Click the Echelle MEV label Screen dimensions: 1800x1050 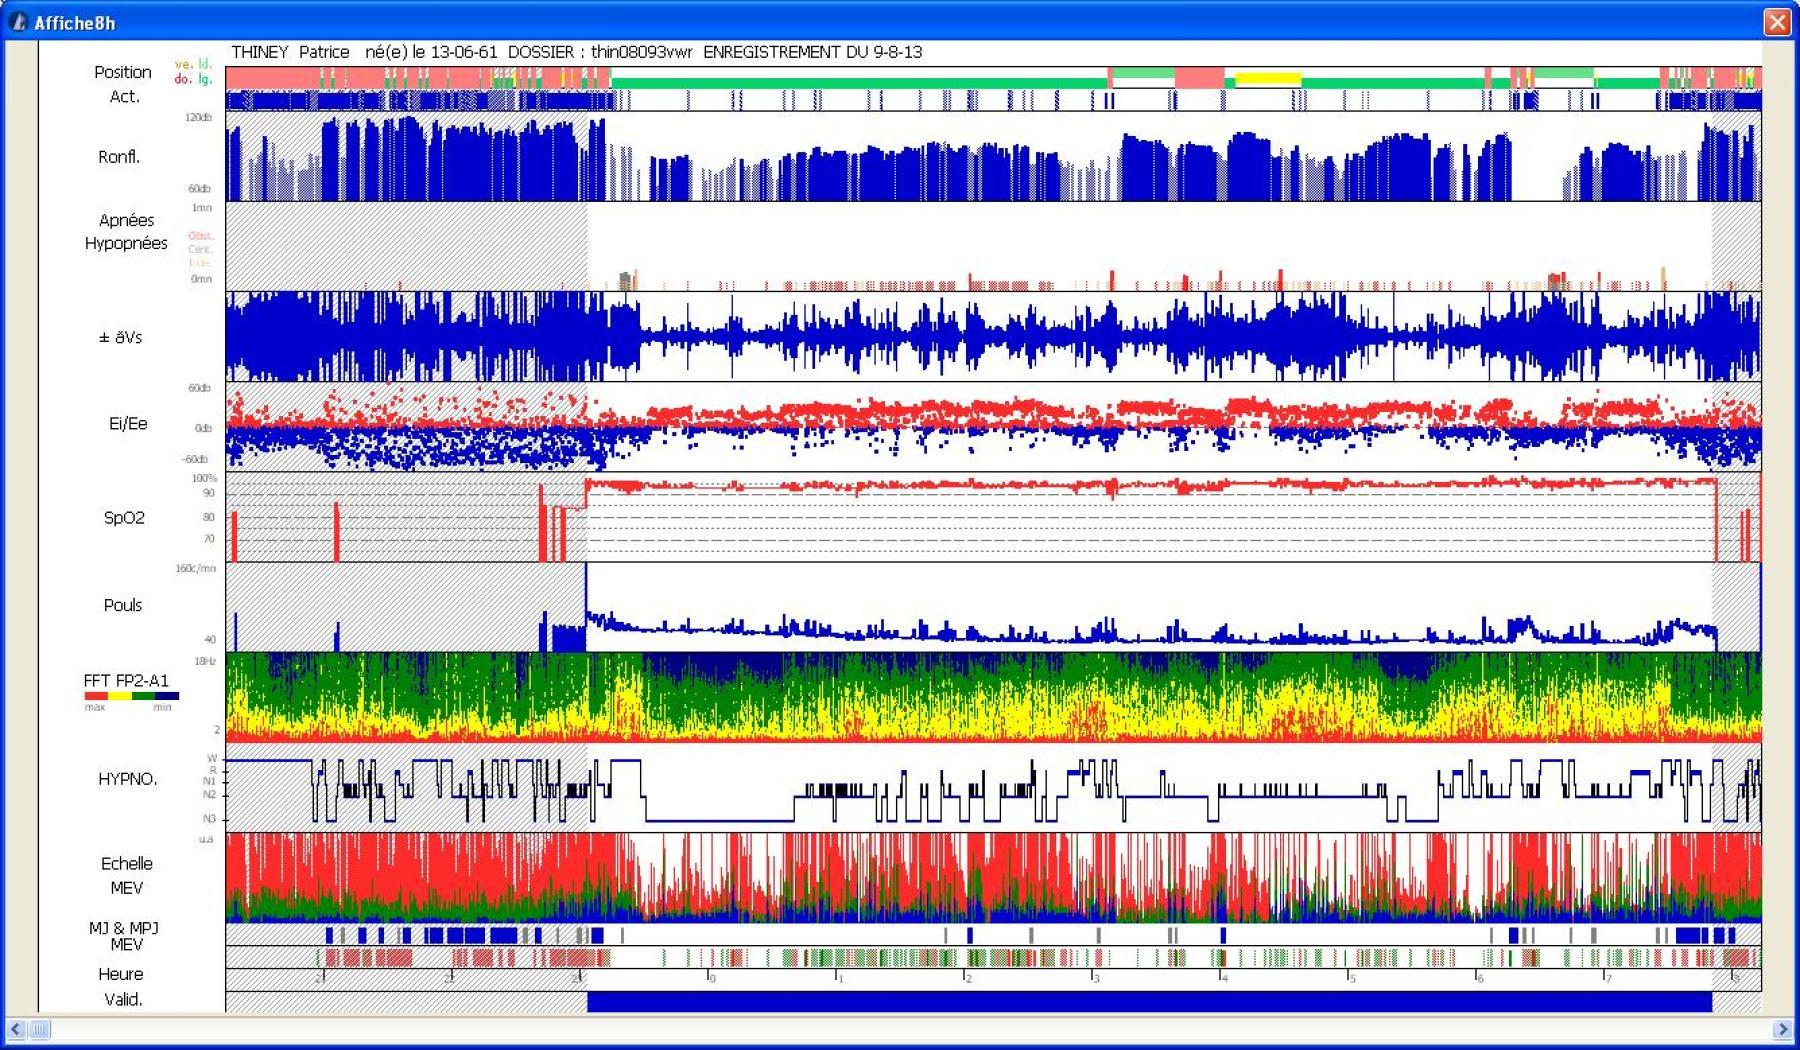127,875
